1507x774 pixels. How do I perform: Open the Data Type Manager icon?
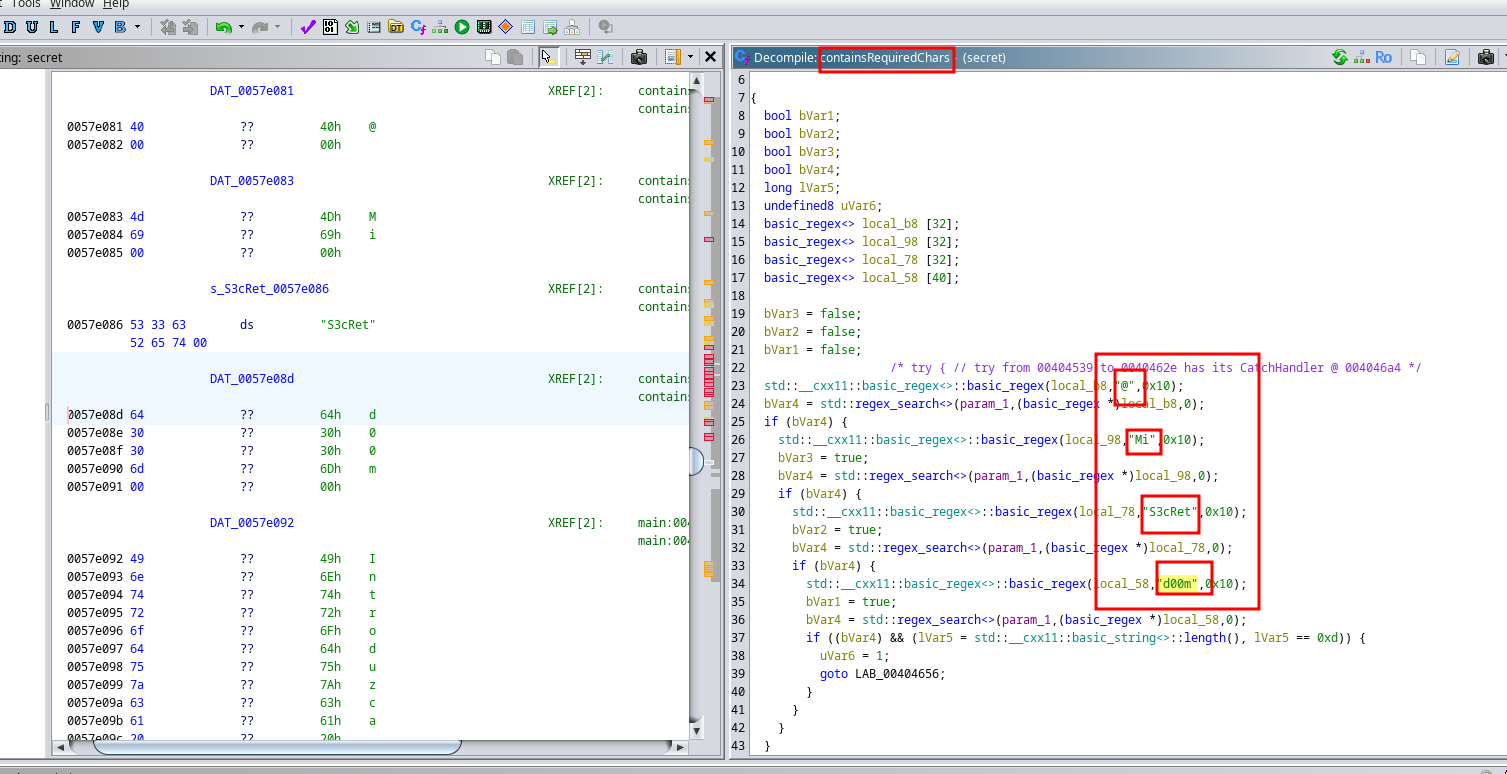coord(396,27)
